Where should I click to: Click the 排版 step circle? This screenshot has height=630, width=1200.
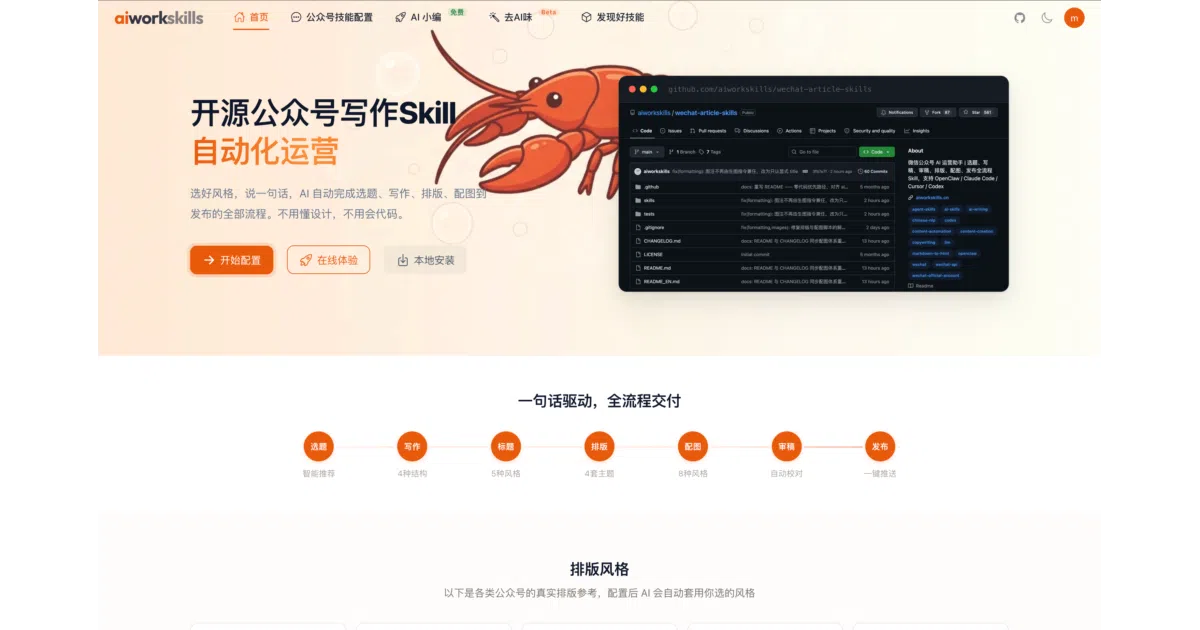pyautogui.click(x=599, y=447)
